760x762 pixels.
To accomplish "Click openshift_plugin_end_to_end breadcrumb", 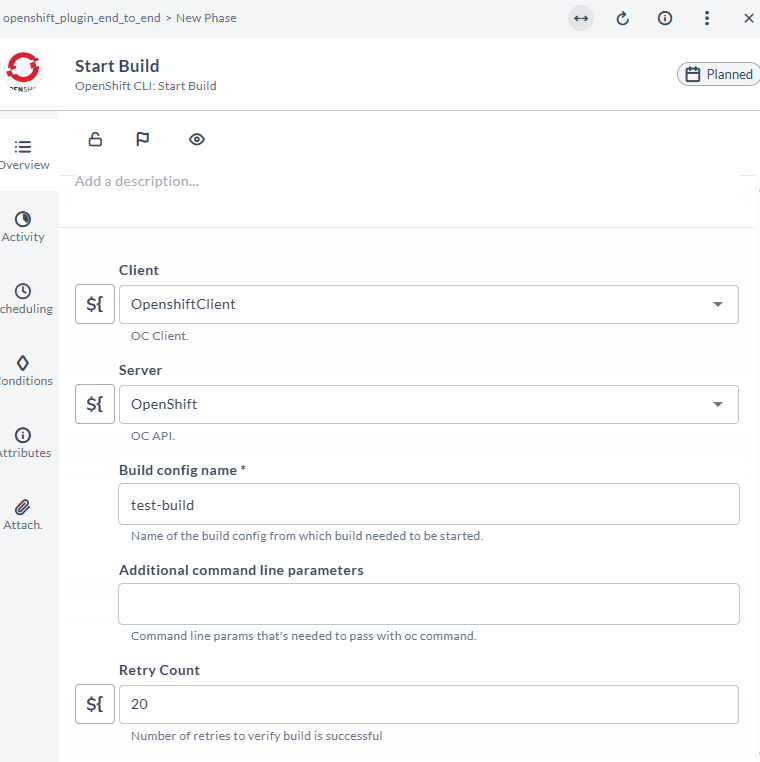I will [x=82, y=18].
